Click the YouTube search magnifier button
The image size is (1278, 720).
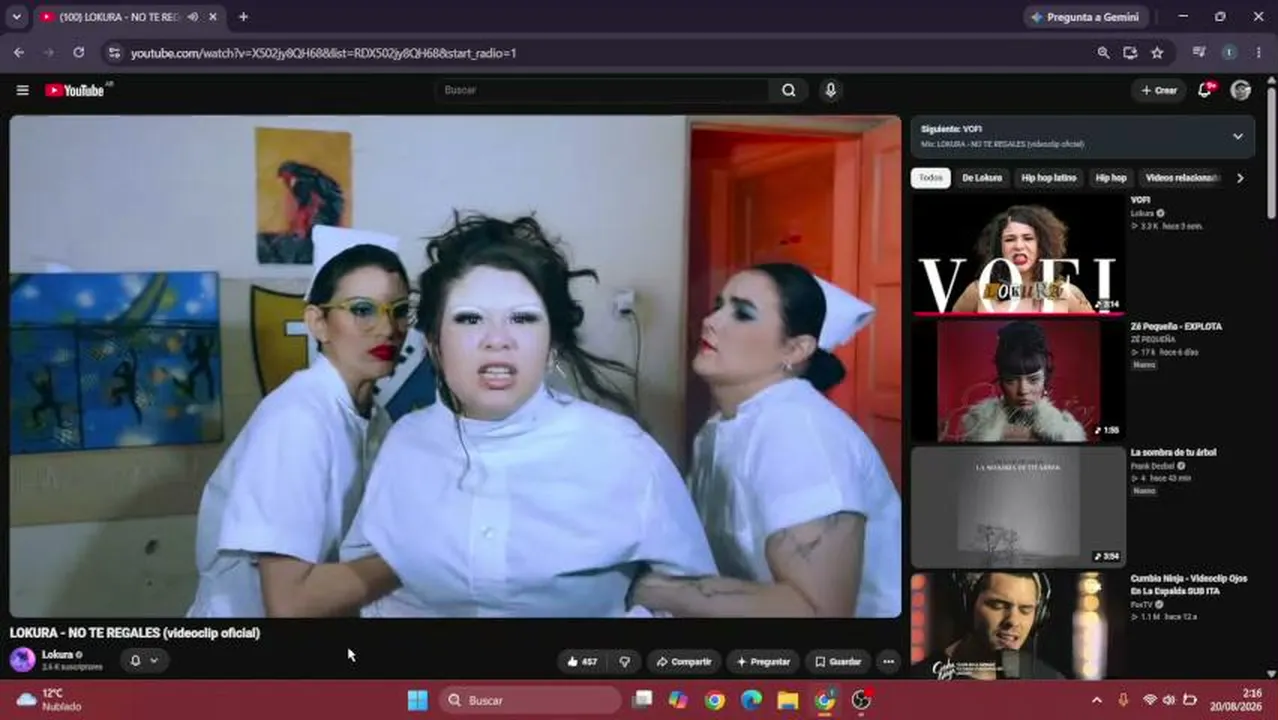coord(789,90)
